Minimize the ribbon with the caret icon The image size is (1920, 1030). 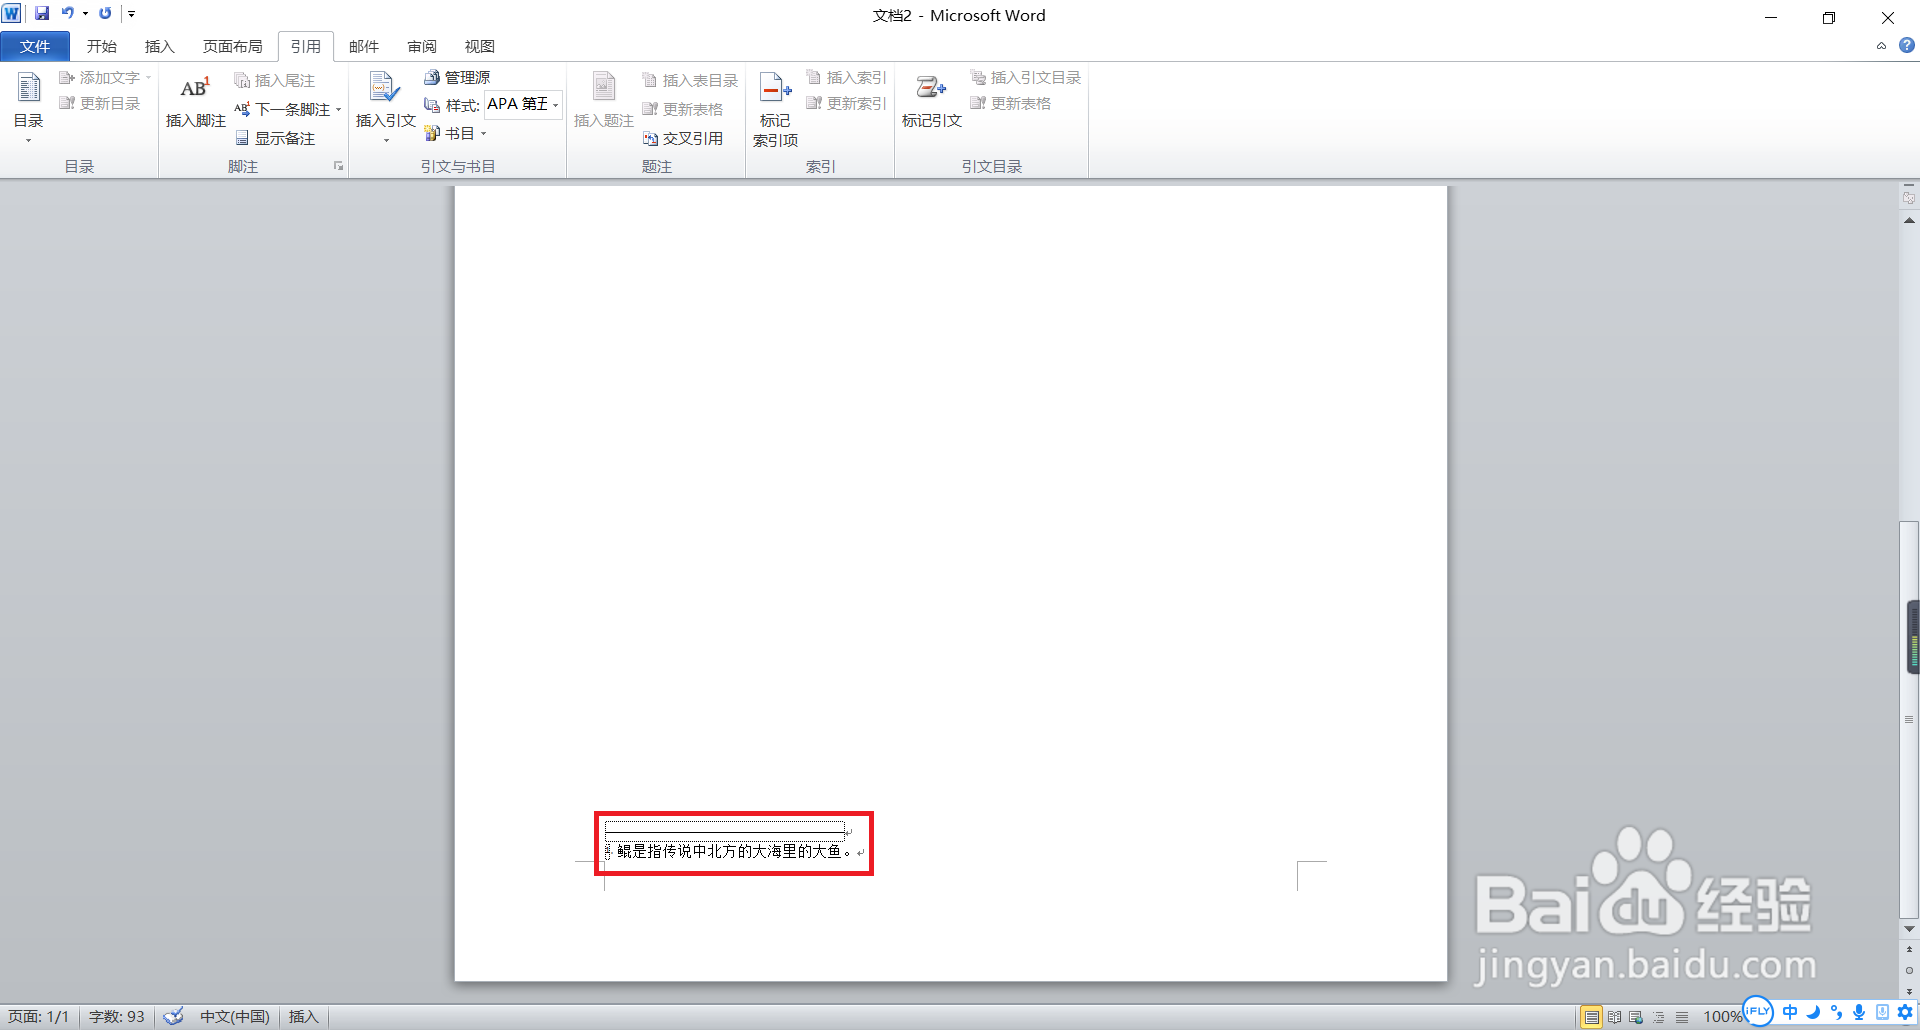click(1881, 46)
